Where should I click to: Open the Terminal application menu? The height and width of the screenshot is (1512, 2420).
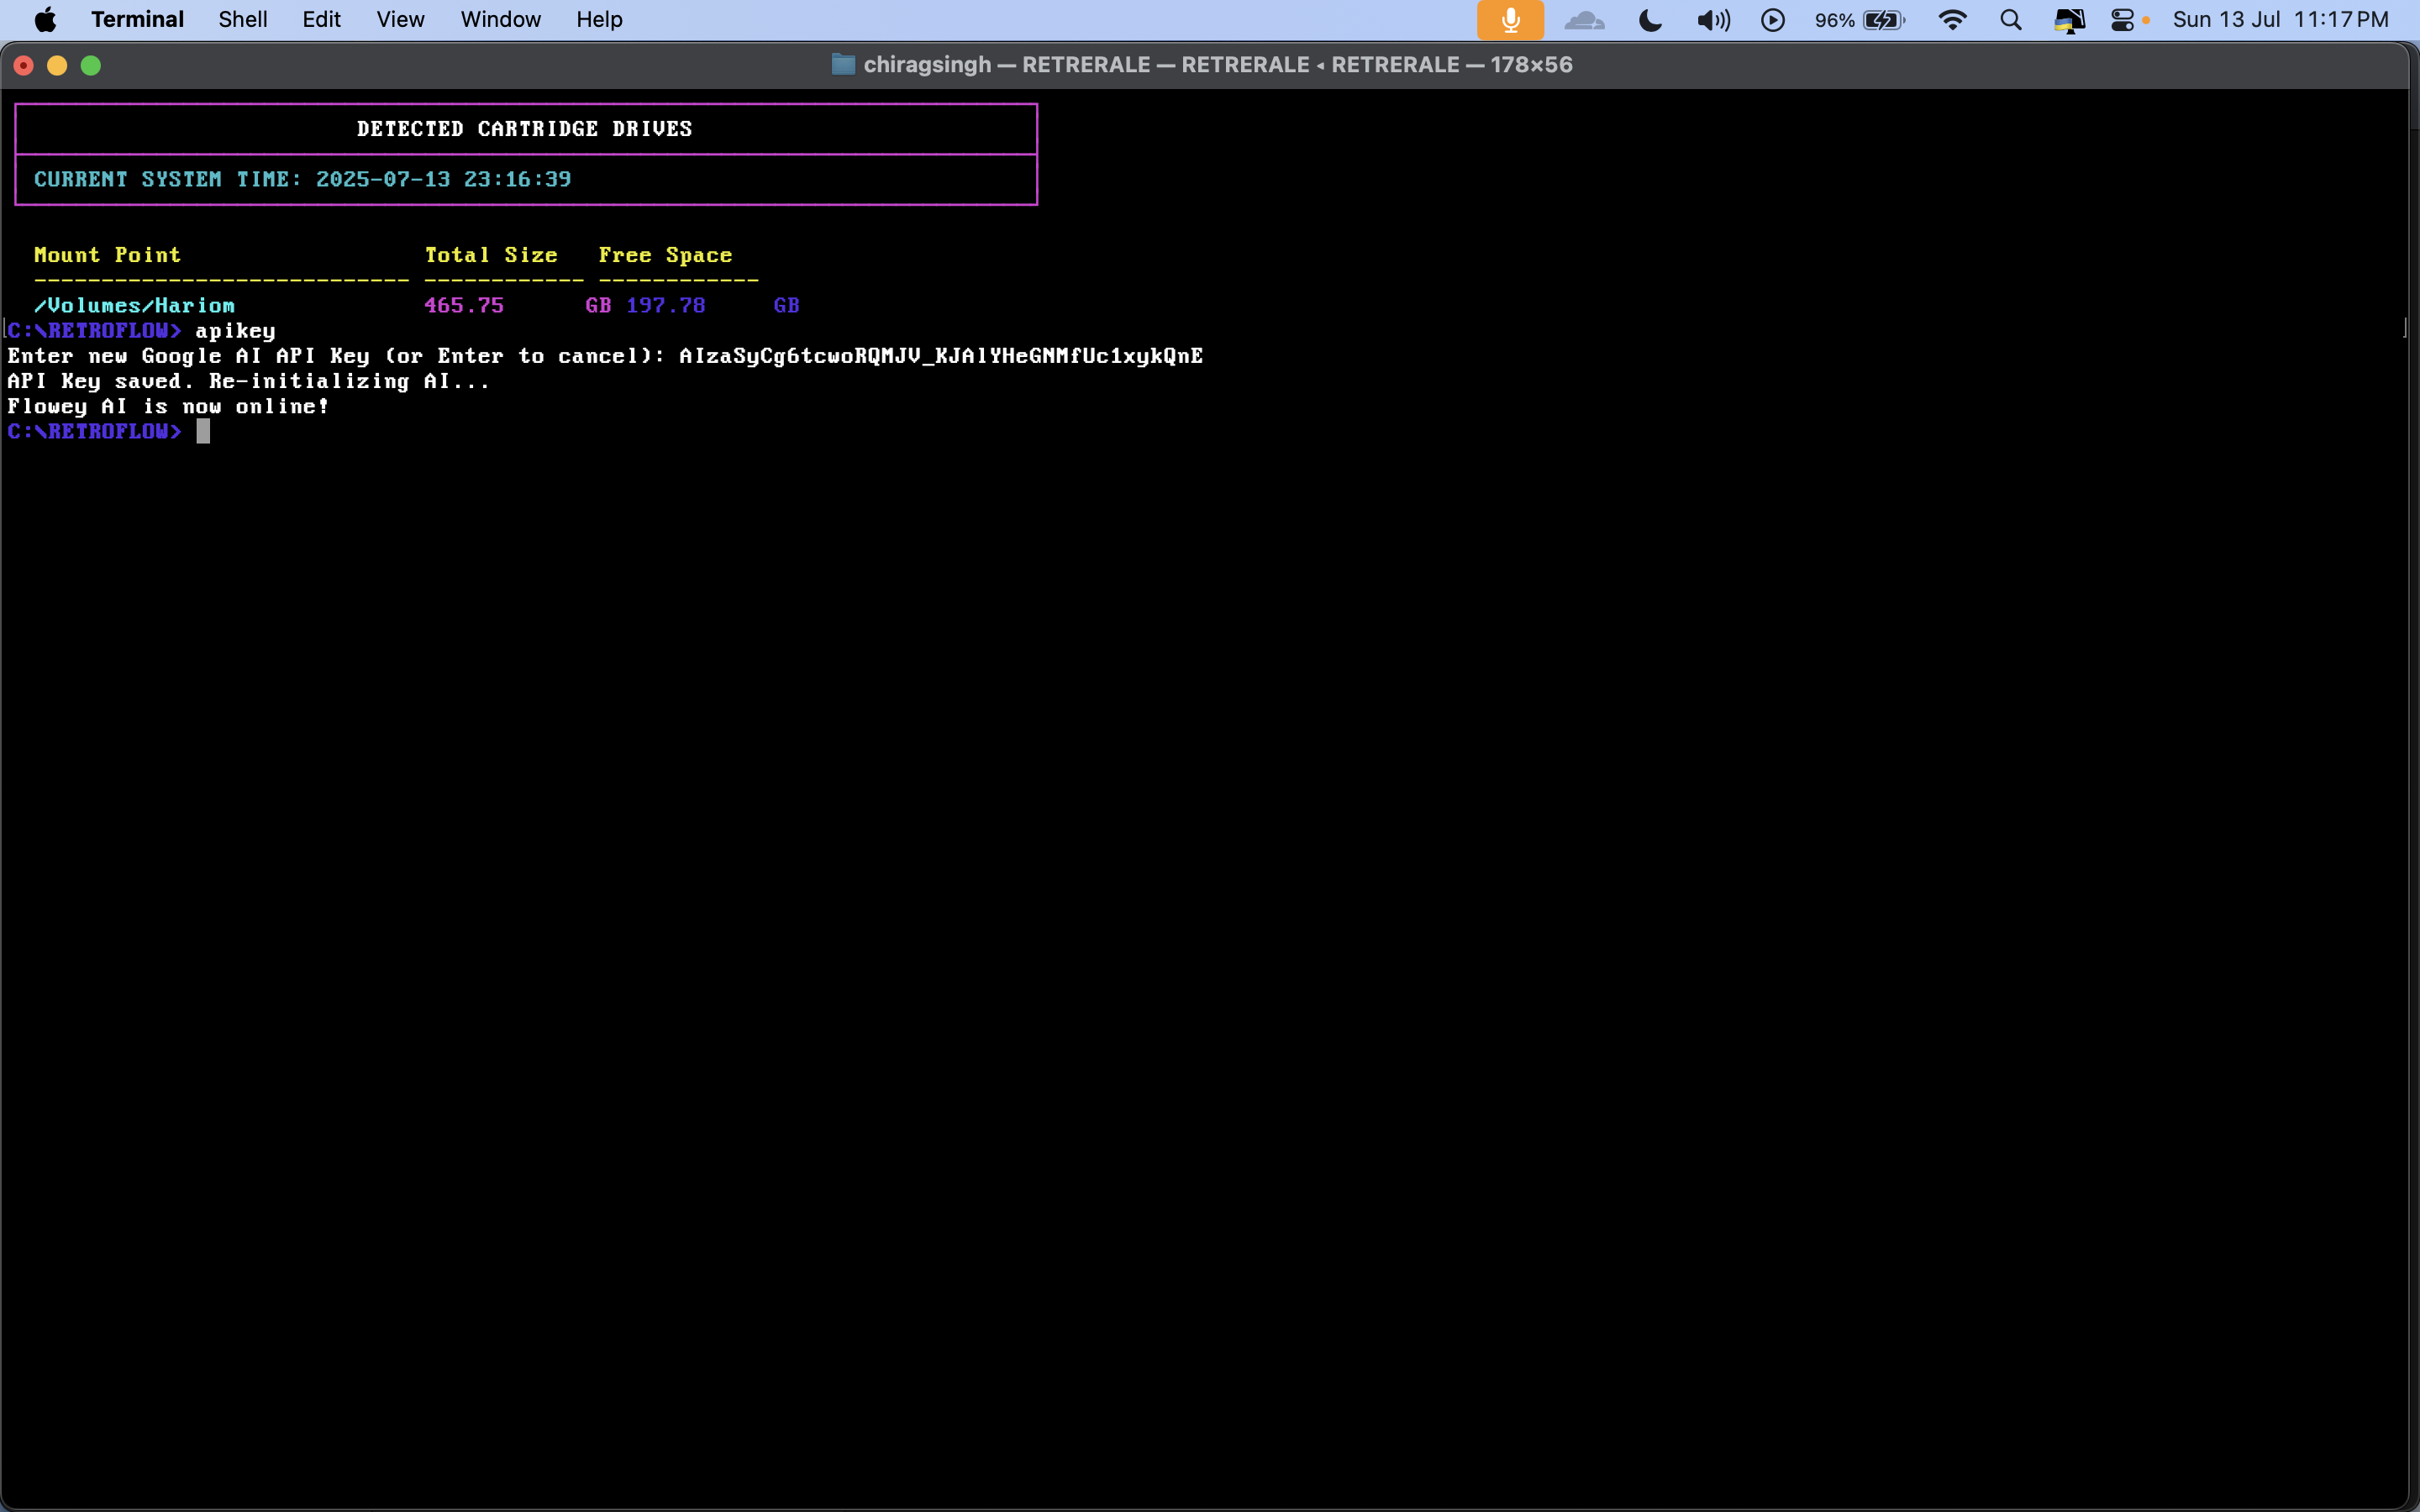click(137, 20)
